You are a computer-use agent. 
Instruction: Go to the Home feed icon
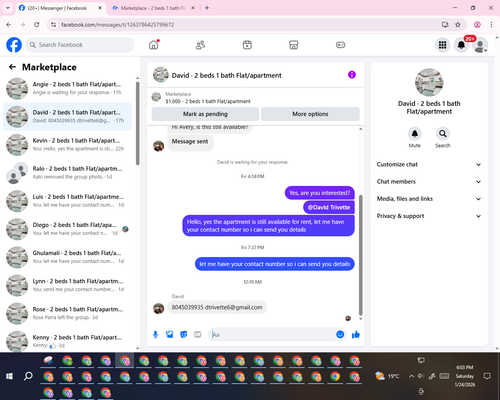tap(154, 45)
